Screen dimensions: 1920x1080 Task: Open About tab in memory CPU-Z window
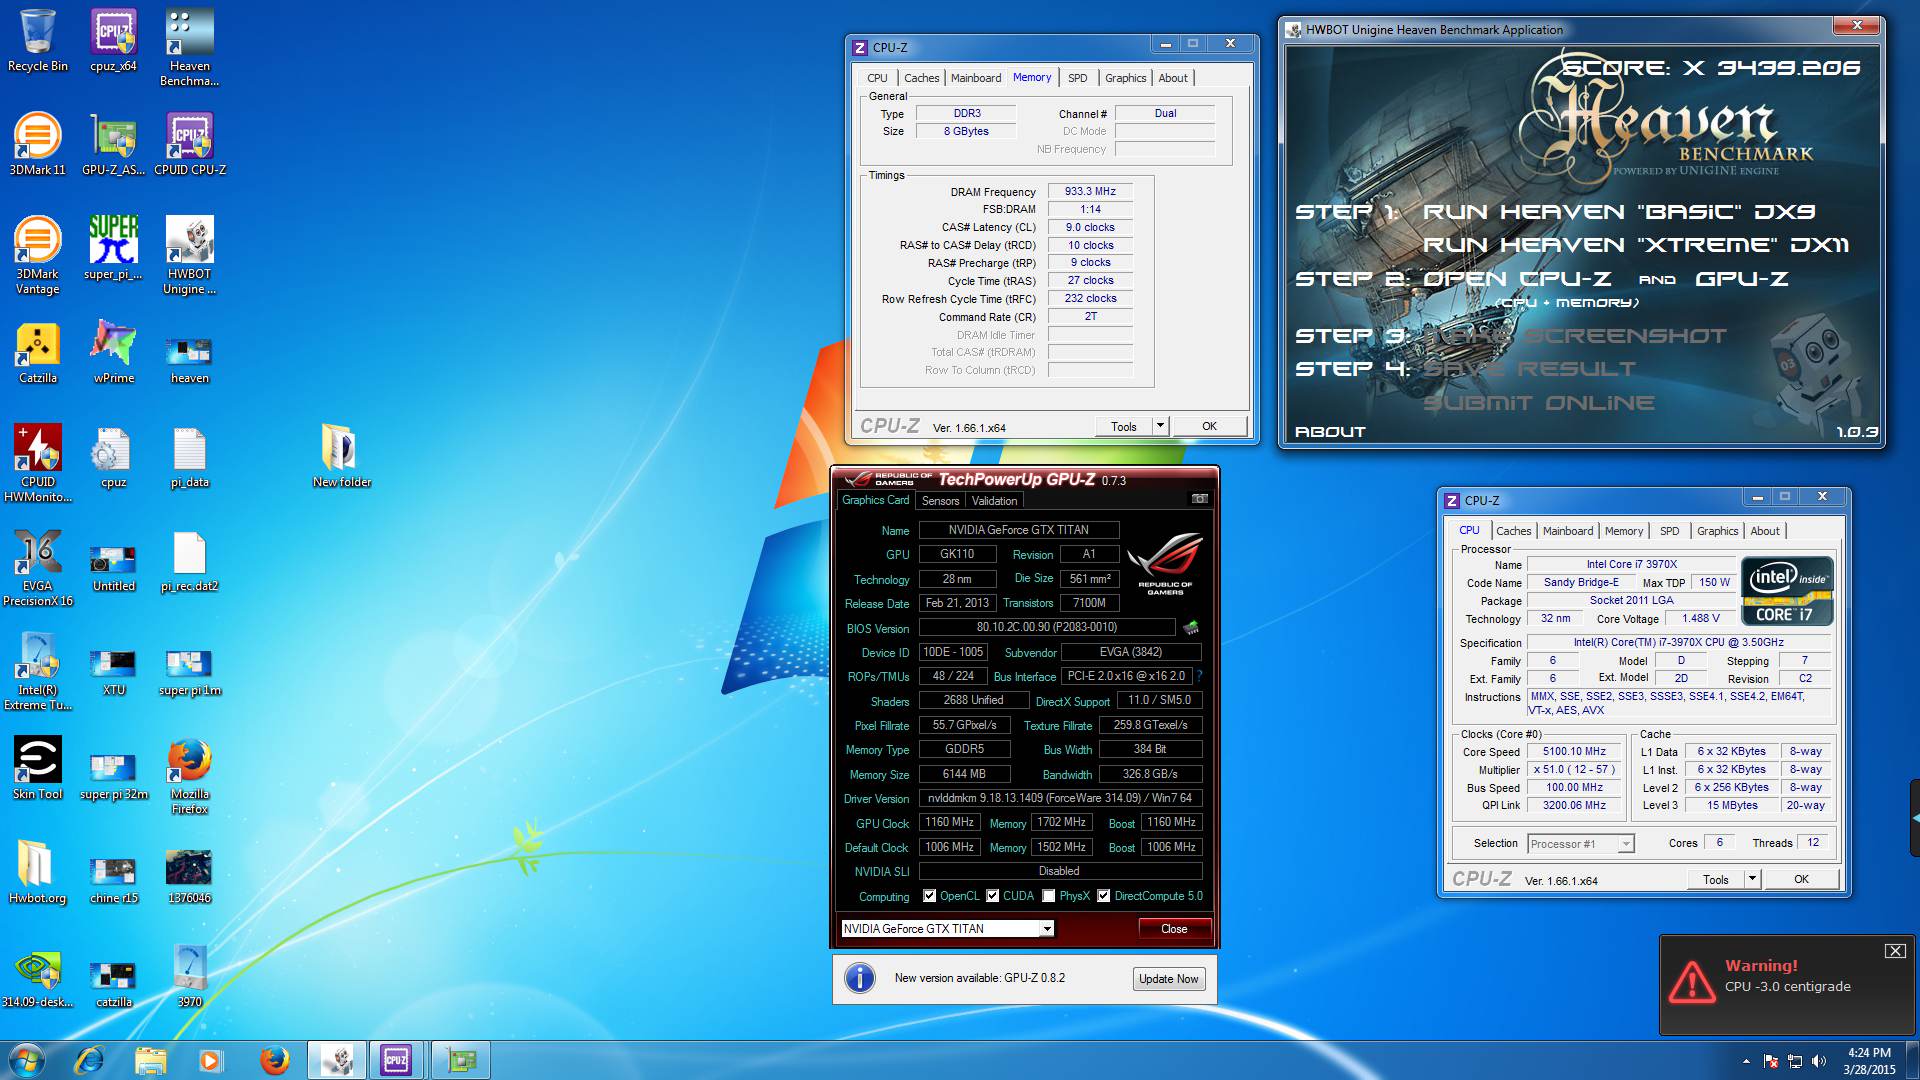1173,78
